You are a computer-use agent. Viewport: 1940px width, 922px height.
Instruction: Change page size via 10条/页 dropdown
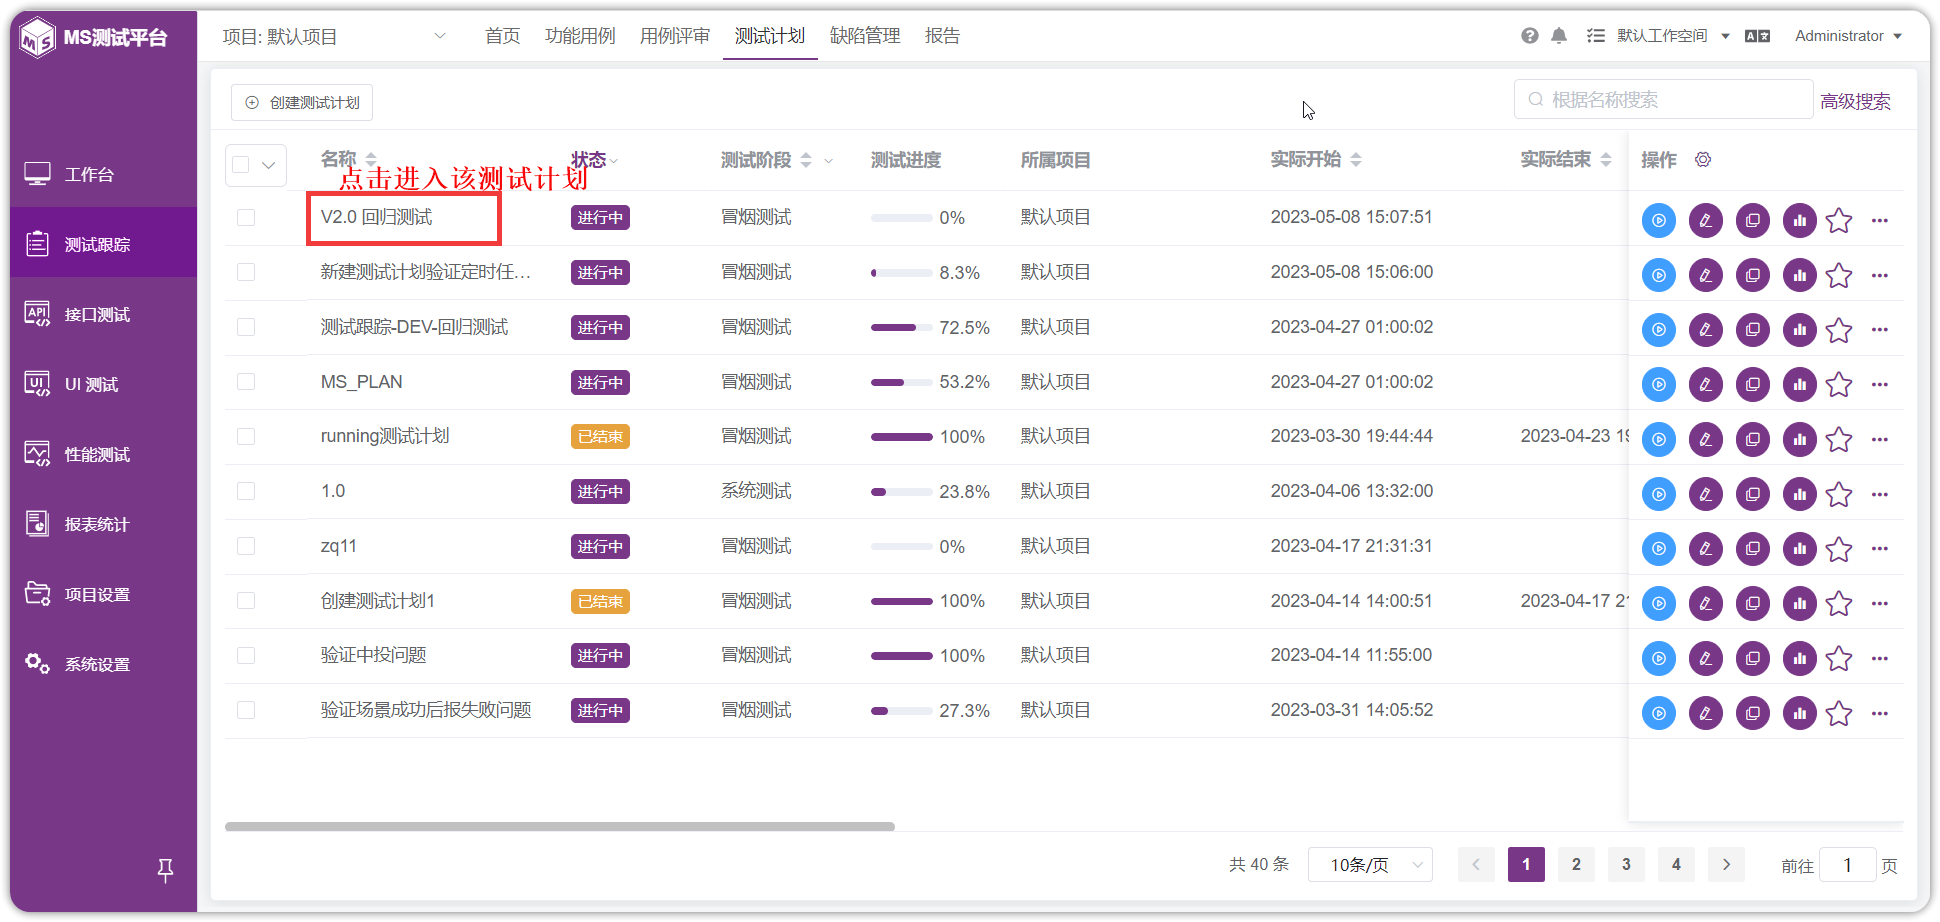[x=1370, y=865]
